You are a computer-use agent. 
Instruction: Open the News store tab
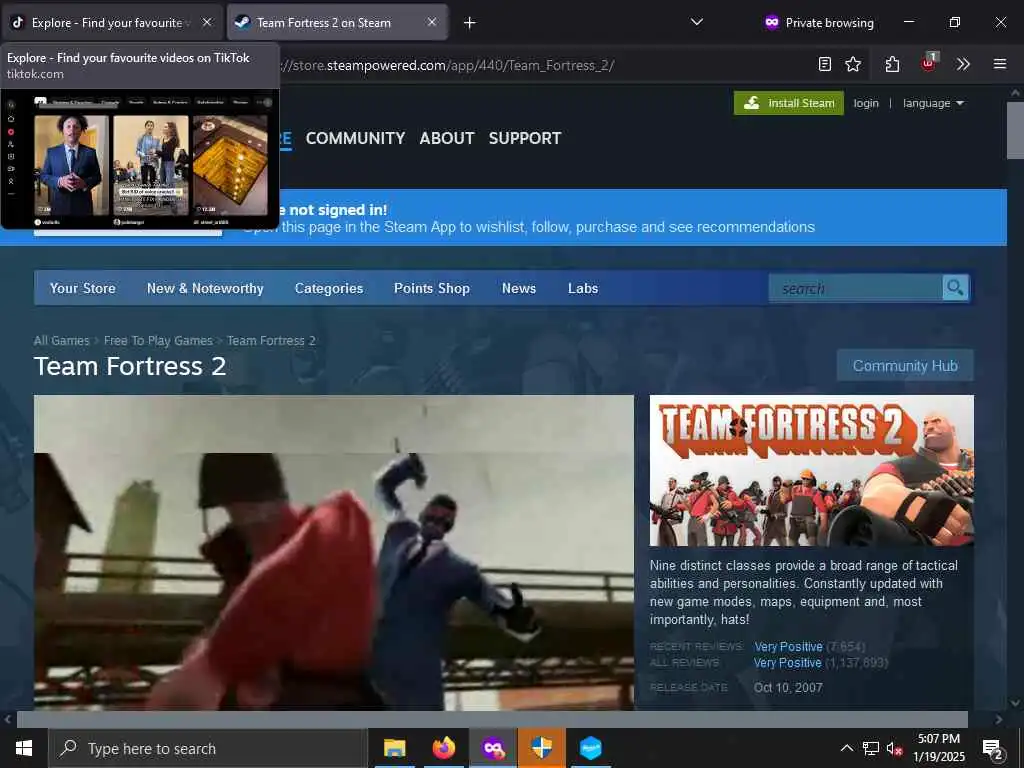pyautogui.click(x=519, y=288)
